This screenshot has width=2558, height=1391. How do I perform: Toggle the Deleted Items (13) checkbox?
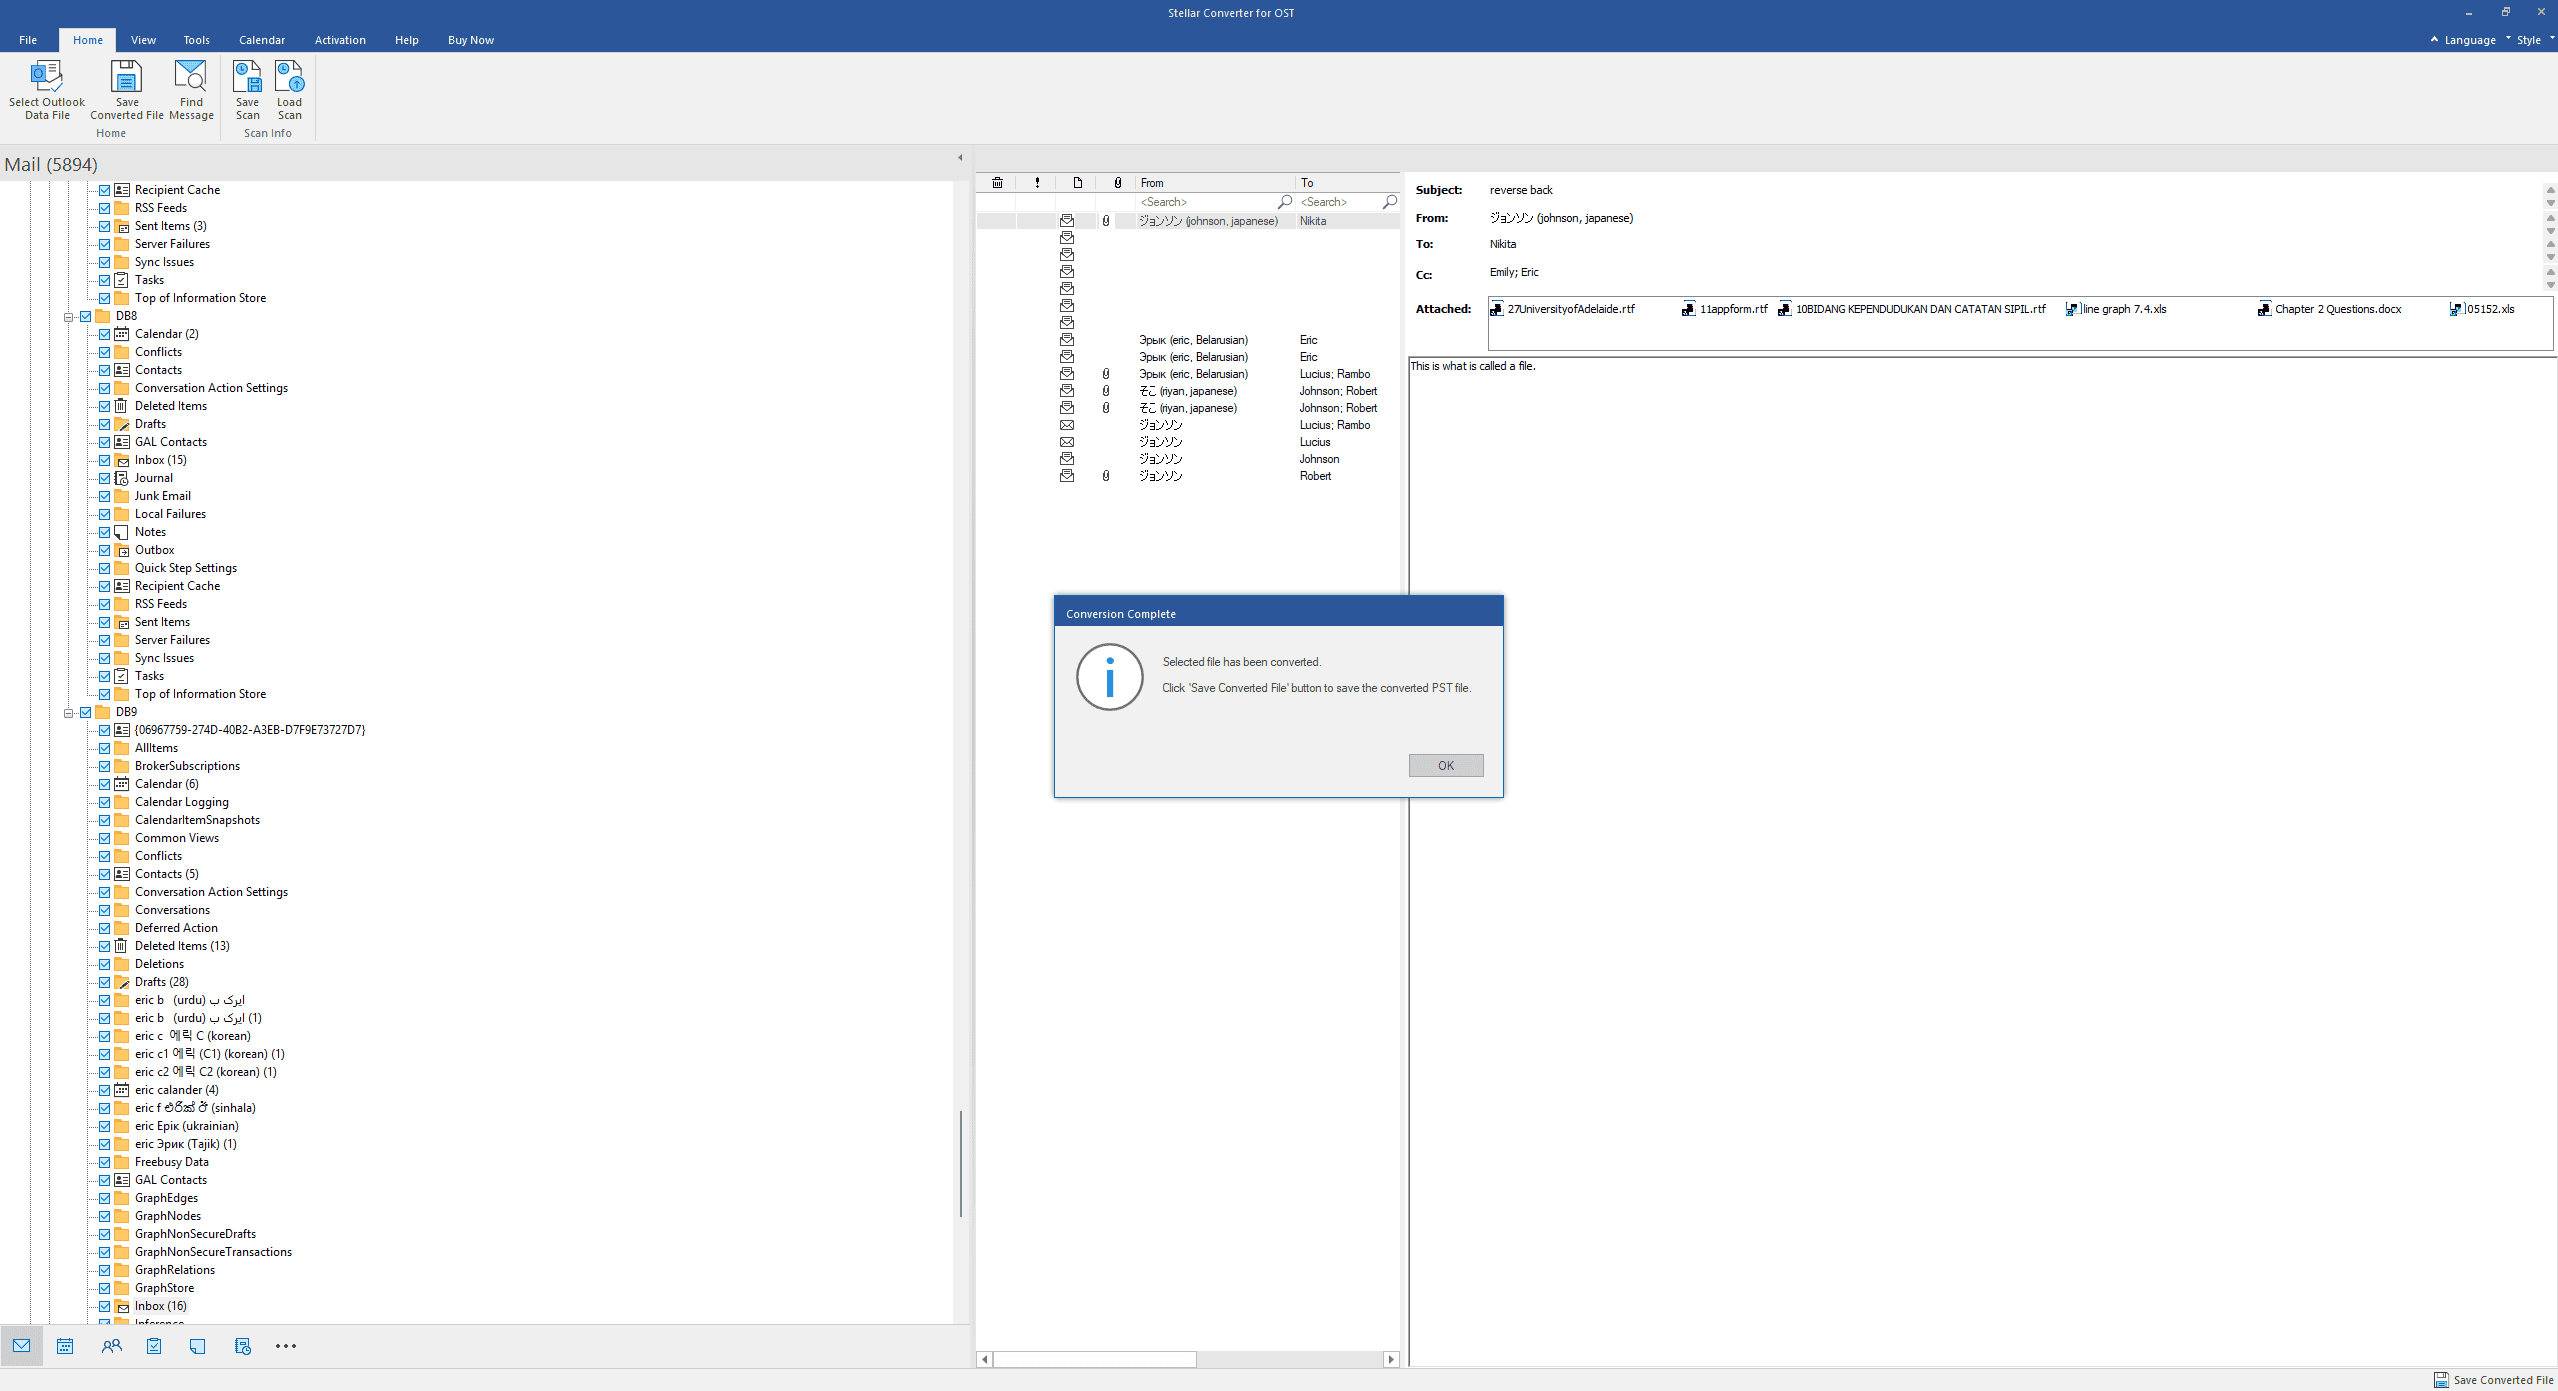pyautogui.click(x=104, y=946)
